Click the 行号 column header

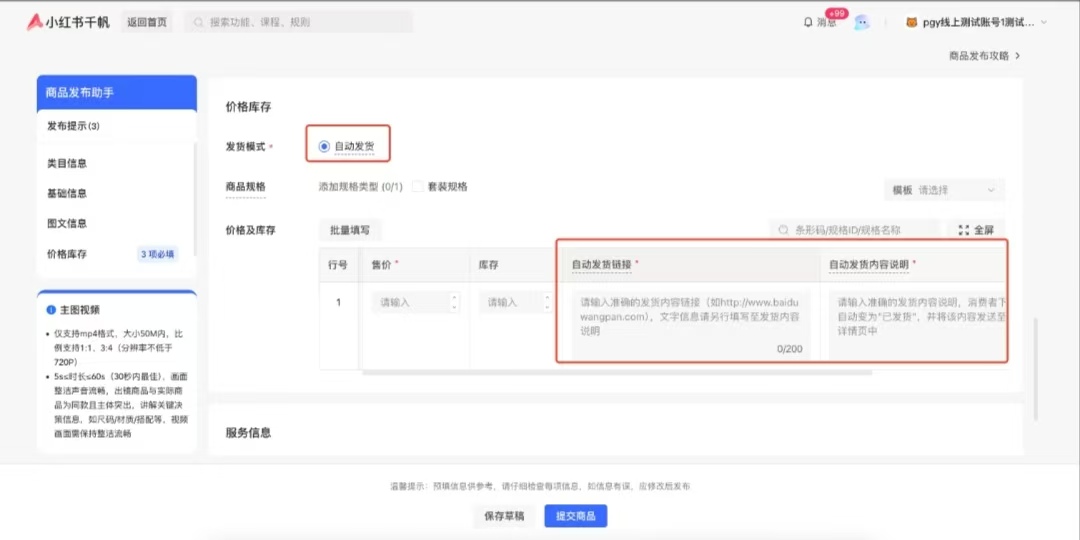(338, 264)
